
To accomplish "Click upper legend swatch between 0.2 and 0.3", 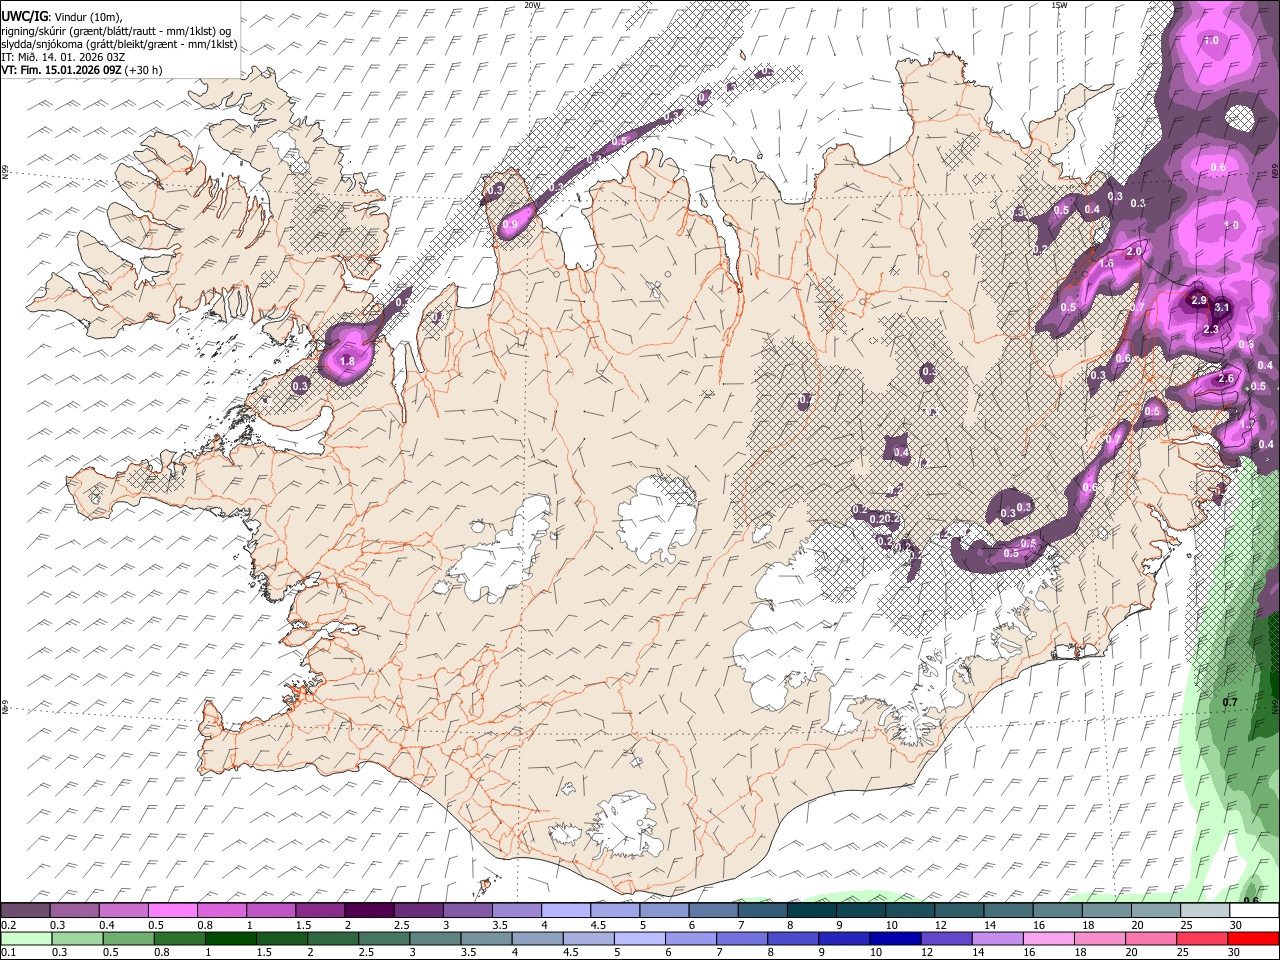I will [x=25, y=911].
